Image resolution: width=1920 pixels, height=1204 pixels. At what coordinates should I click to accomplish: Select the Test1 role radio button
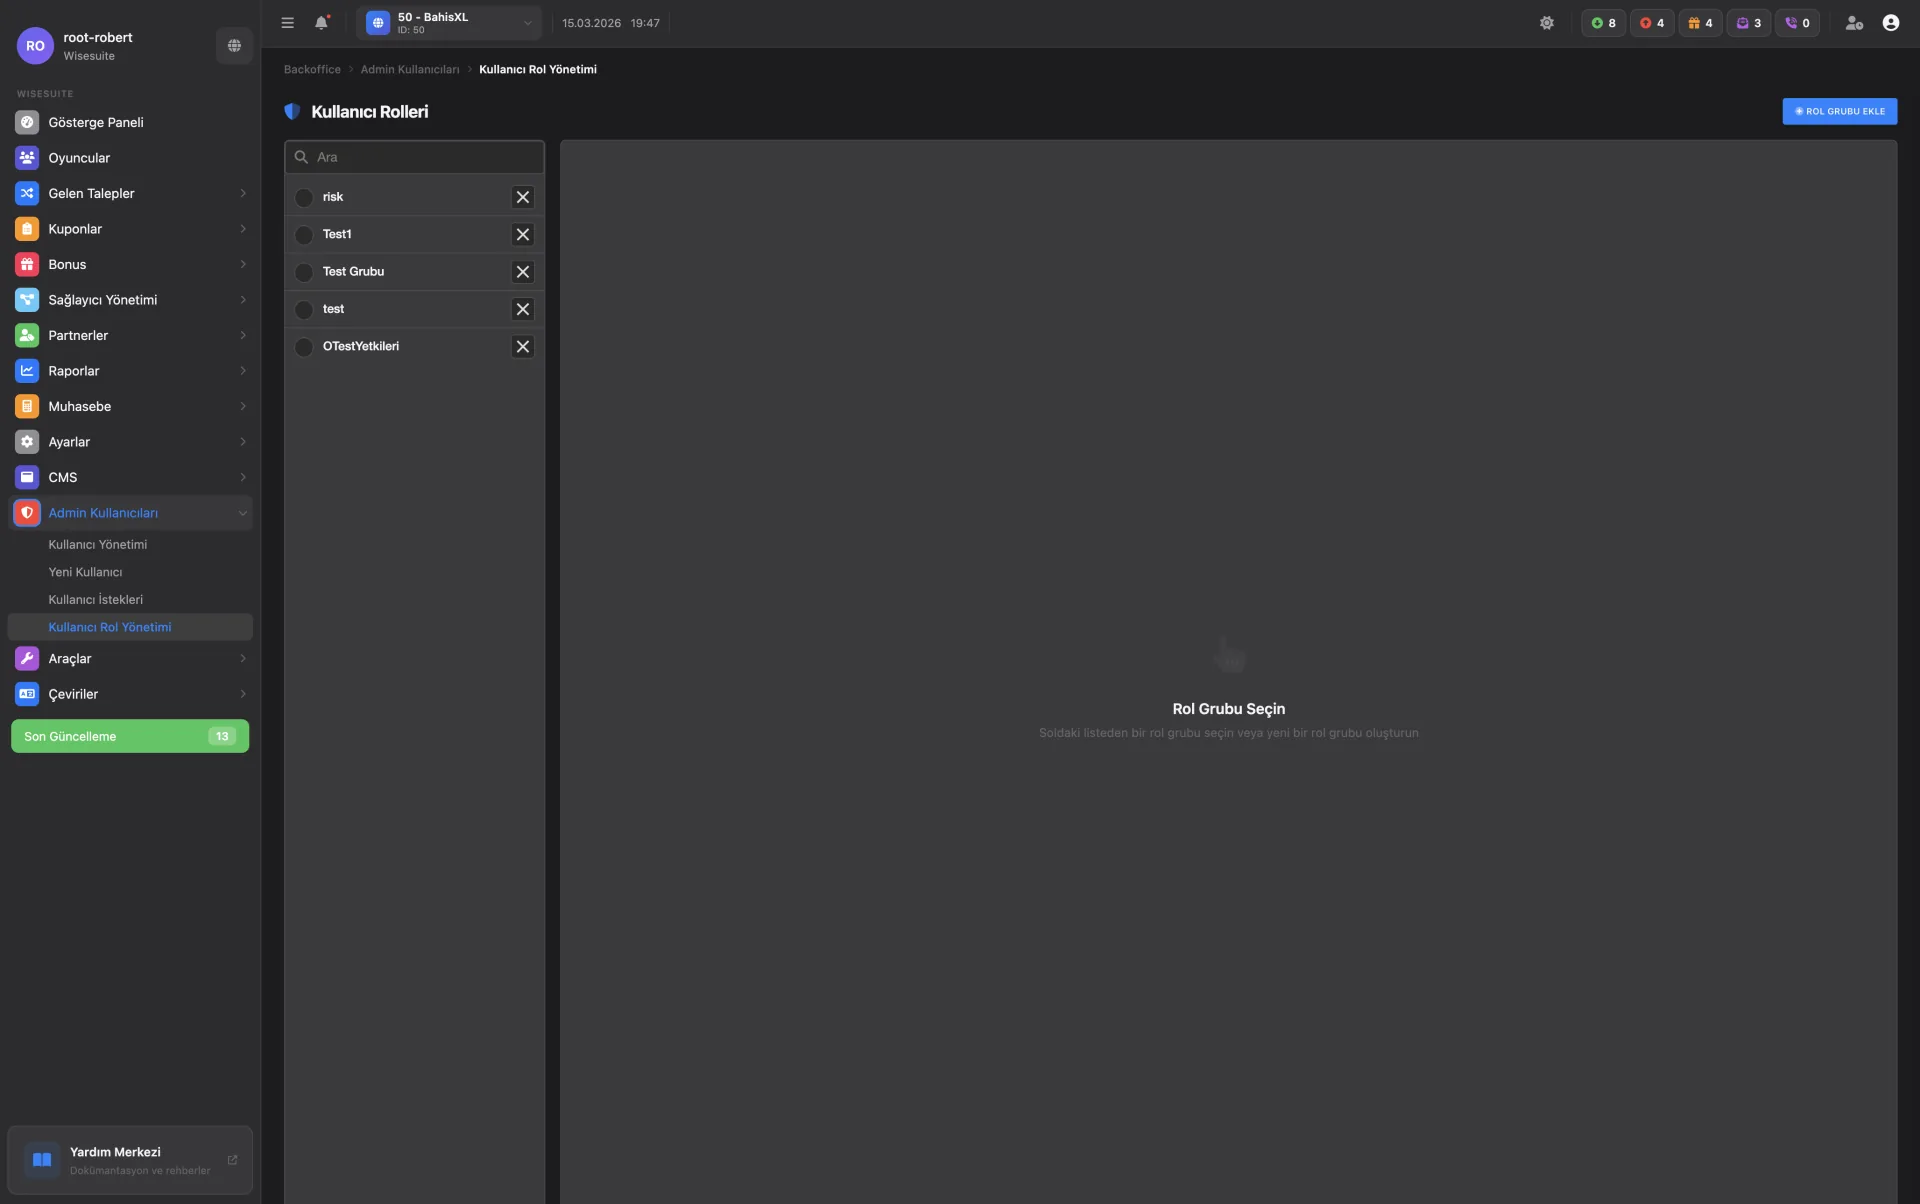point(304,235)
